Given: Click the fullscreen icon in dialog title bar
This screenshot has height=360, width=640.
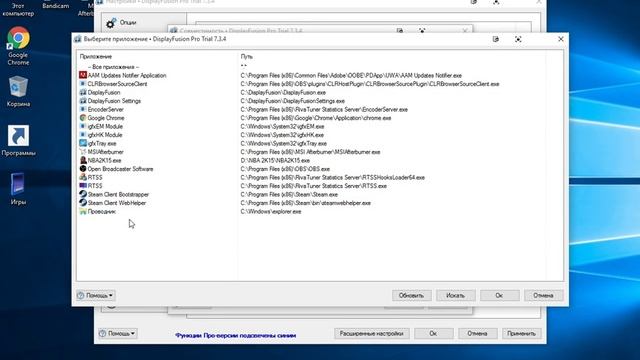Looking at the screenshot, I should (x=518, y=39).
